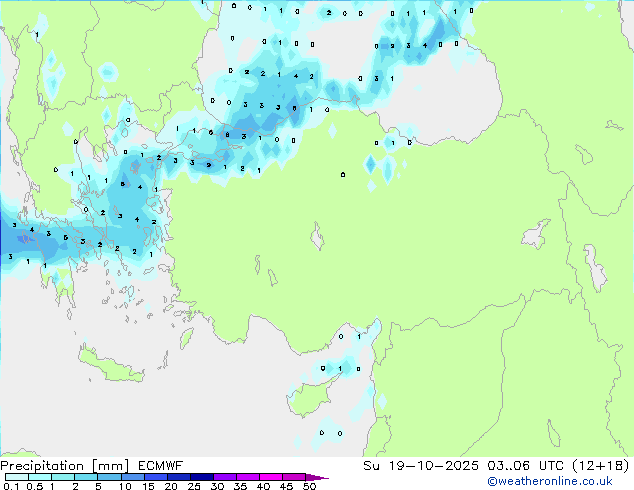The image size is (634, 490).
Task: Click the 'Precipitation [mm]' title text
Action: 65,466
